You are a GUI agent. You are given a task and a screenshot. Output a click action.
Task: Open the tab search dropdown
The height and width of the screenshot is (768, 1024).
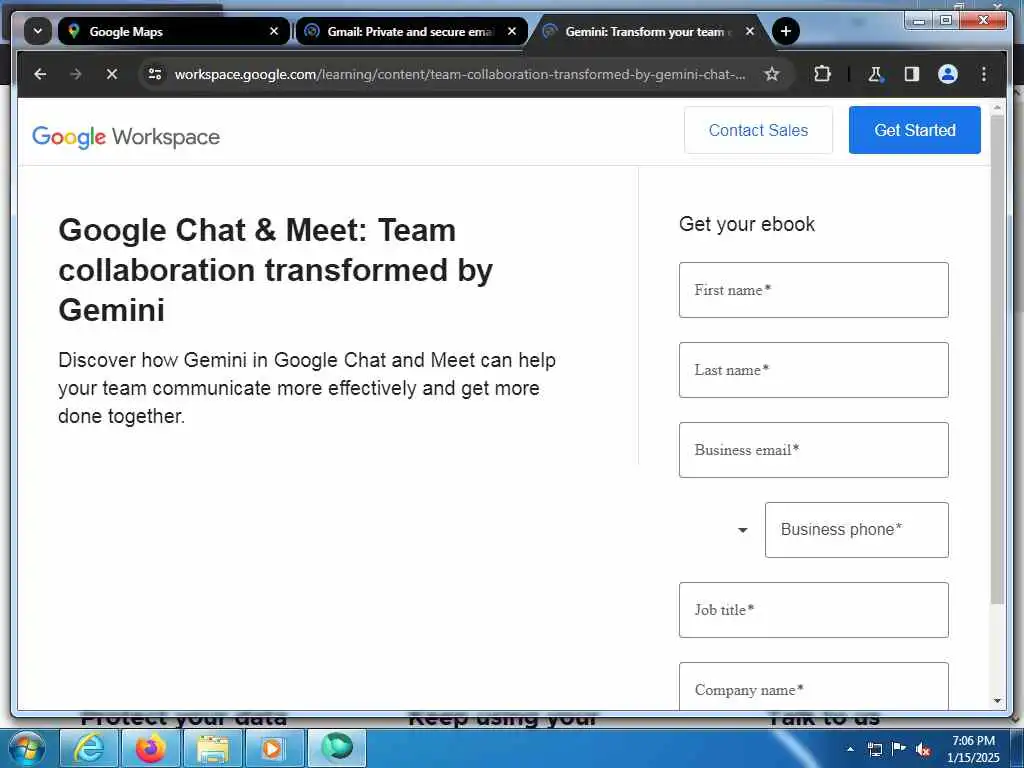click(x=38, y=31)
